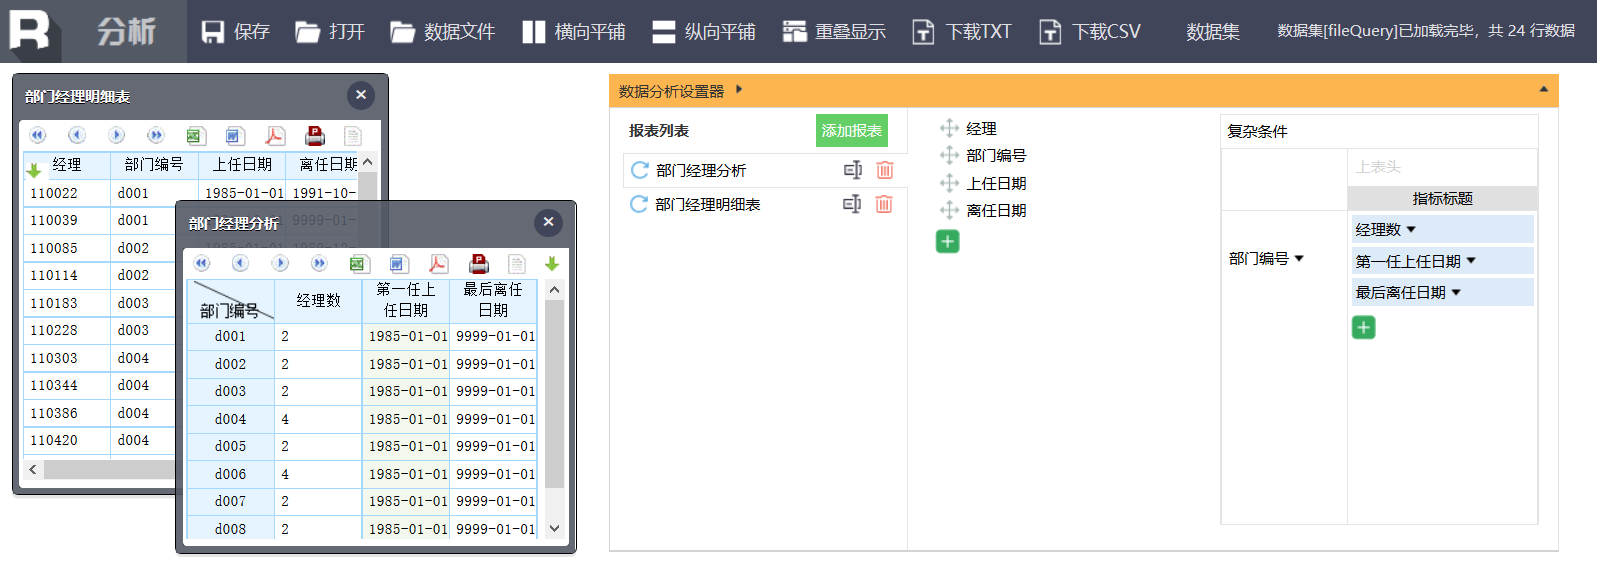This screenshot has height=570, width=1597.
Task: Export 部门经理明细表 to Excel
Action: point(195,136)
